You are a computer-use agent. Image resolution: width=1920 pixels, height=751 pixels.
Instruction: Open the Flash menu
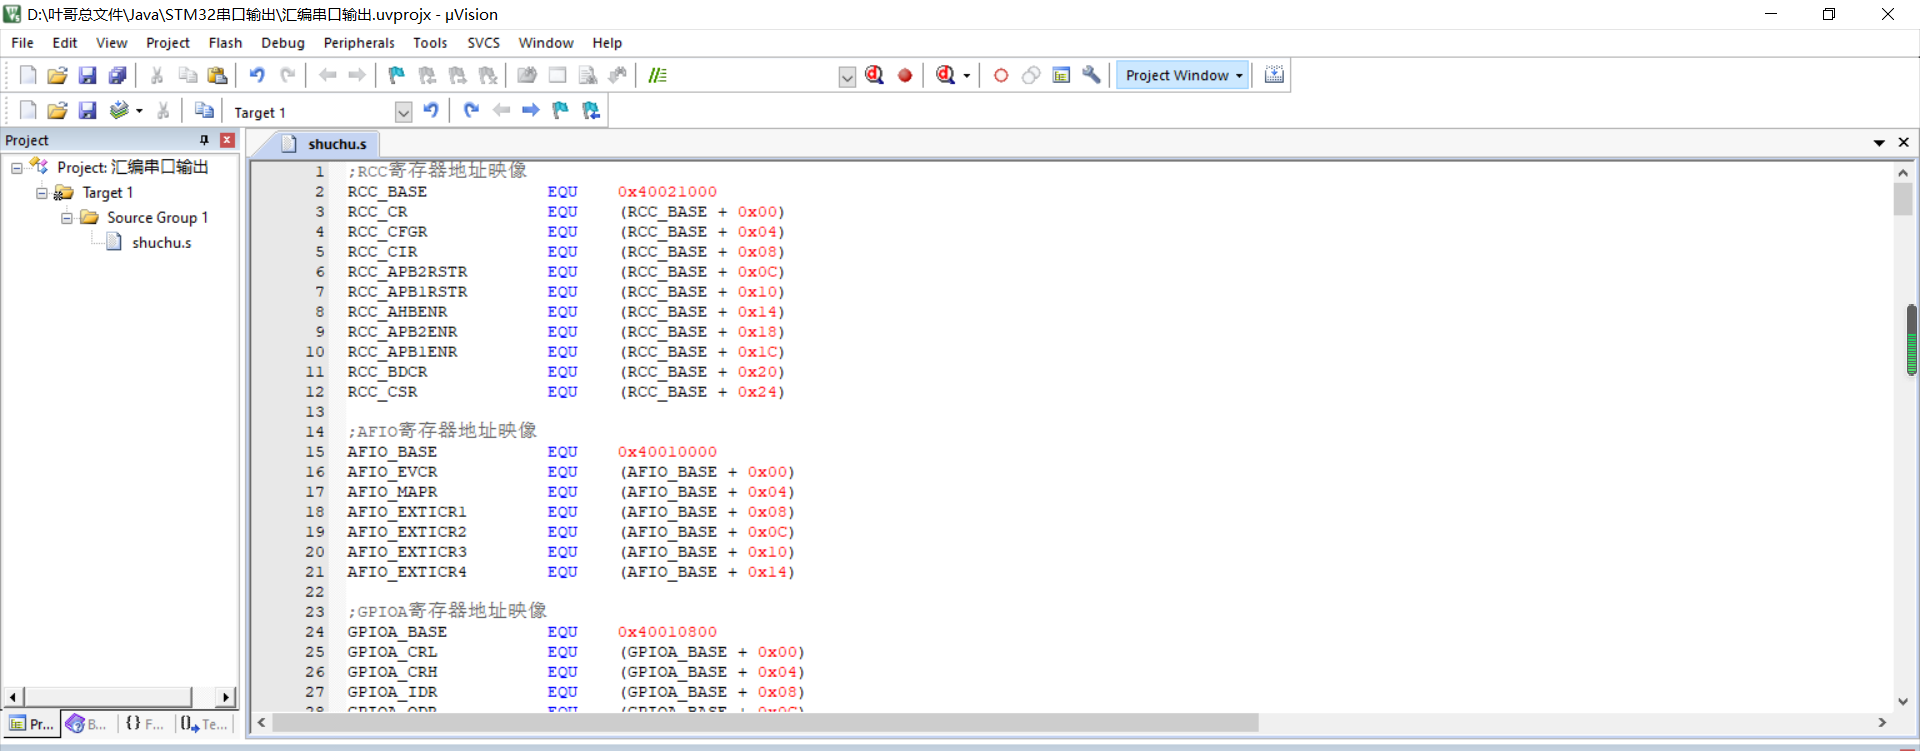point(225,43)
